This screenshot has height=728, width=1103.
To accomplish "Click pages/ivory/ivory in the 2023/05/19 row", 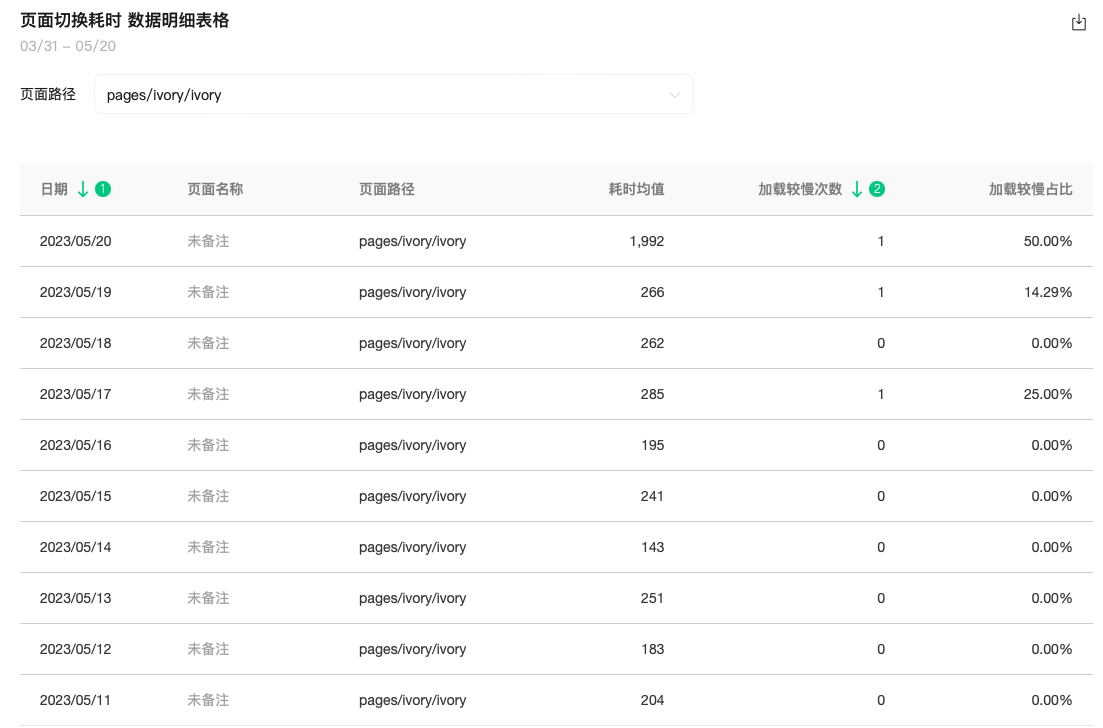I will [x=412, y=293].
